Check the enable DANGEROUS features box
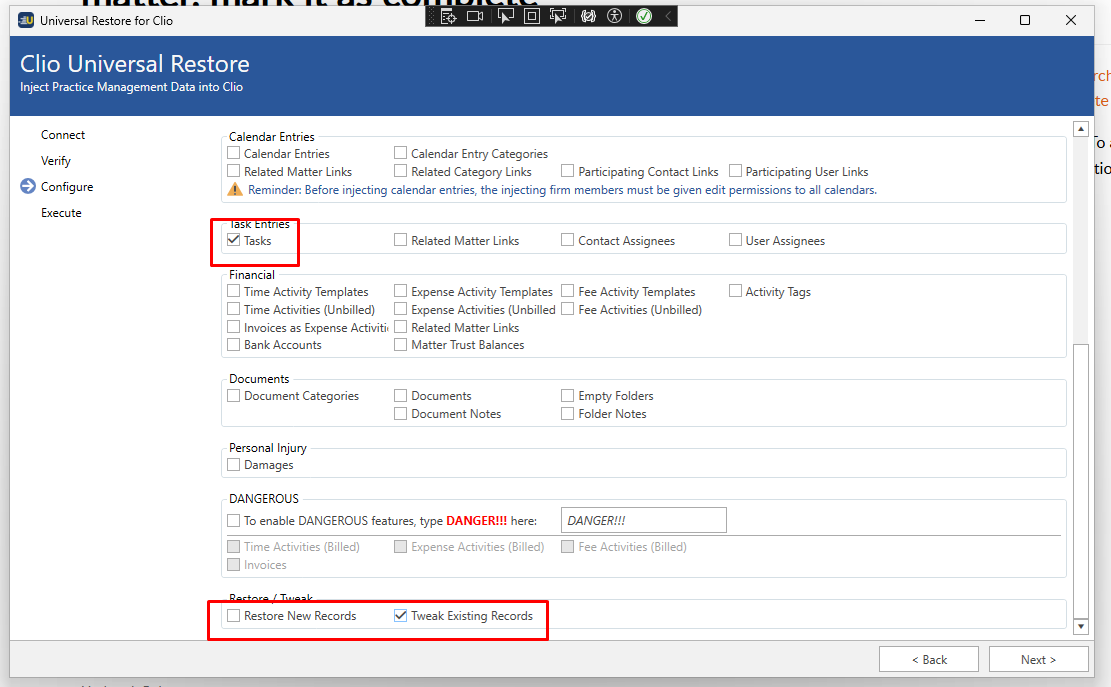Image resolution: width=1111 pixels, height=687 pixels. (x=233, y=521)
